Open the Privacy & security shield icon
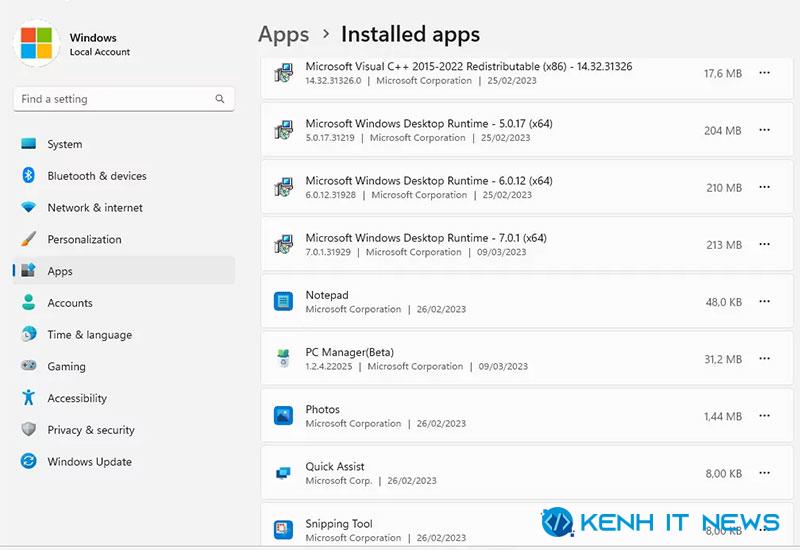 pyautogui.click(x=29, y=429)
